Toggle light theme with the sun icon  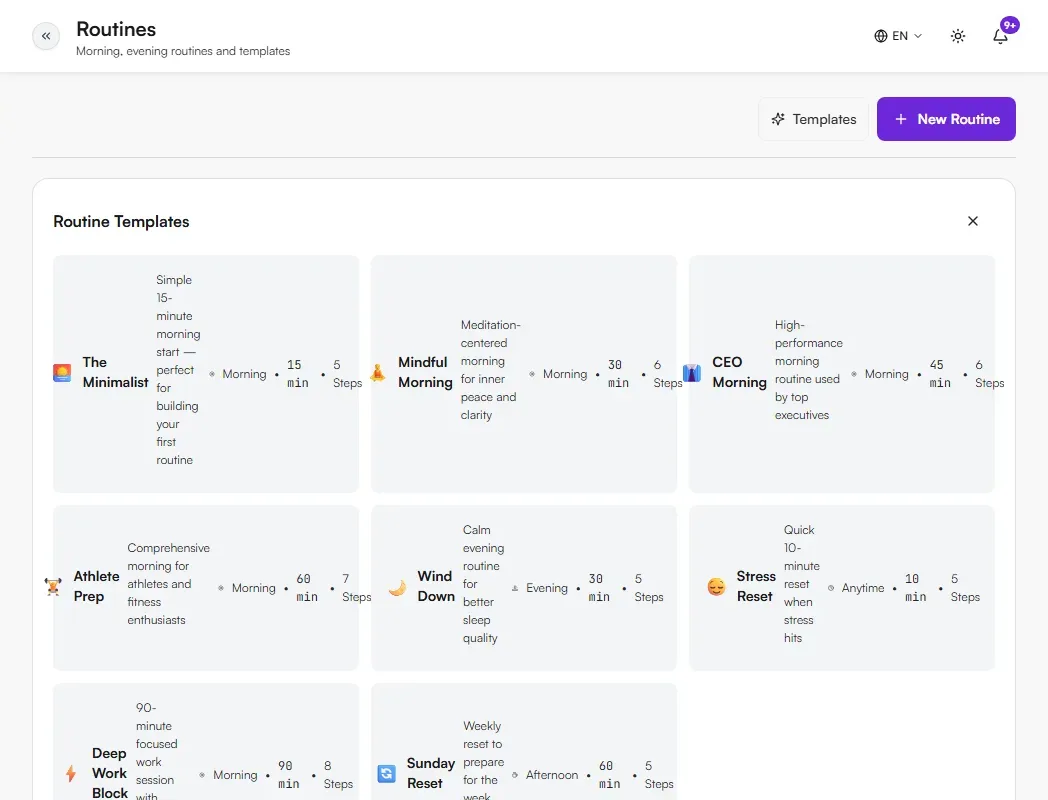[x=958, y=36]
